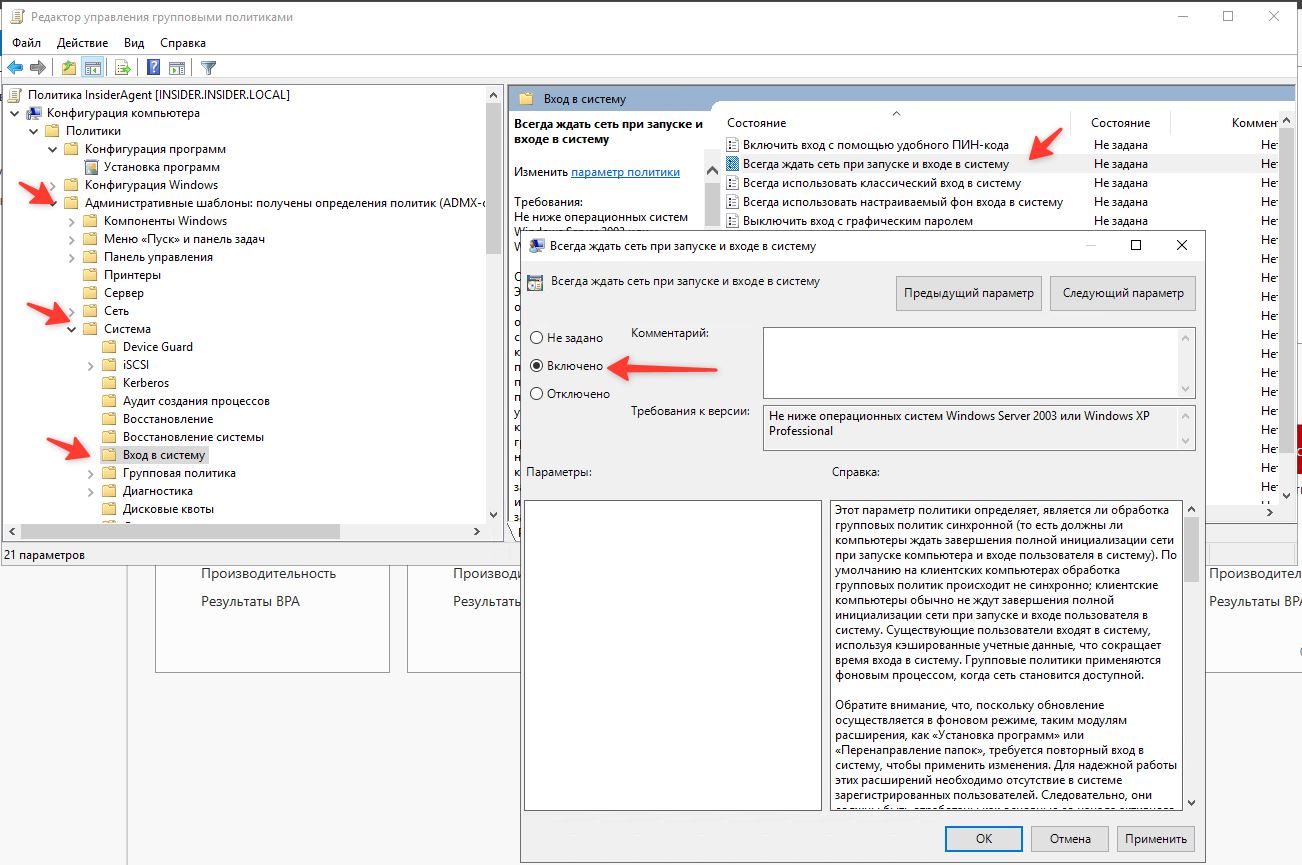This screenshot has width=1302, height=865.
Task: Open the Файл menu
Action: tap(27, 43)
